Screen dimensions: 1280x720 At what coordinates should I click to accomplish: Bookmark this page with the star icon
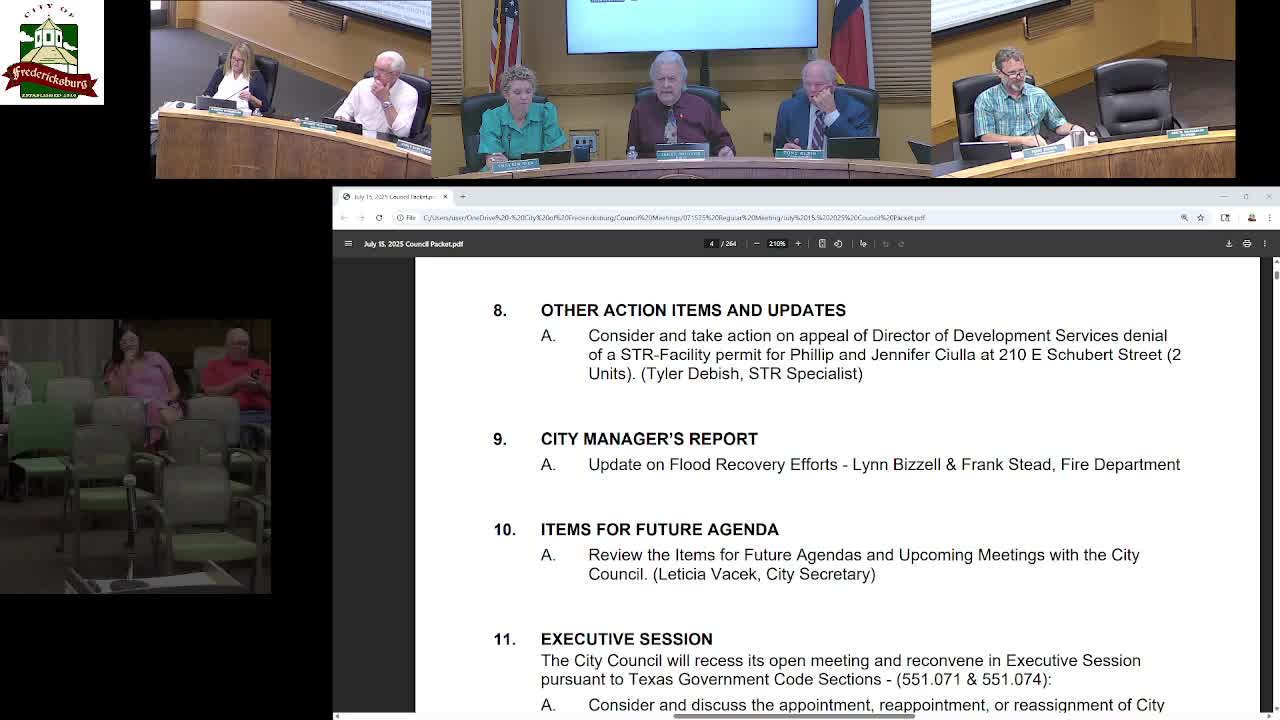(1199, 217)
